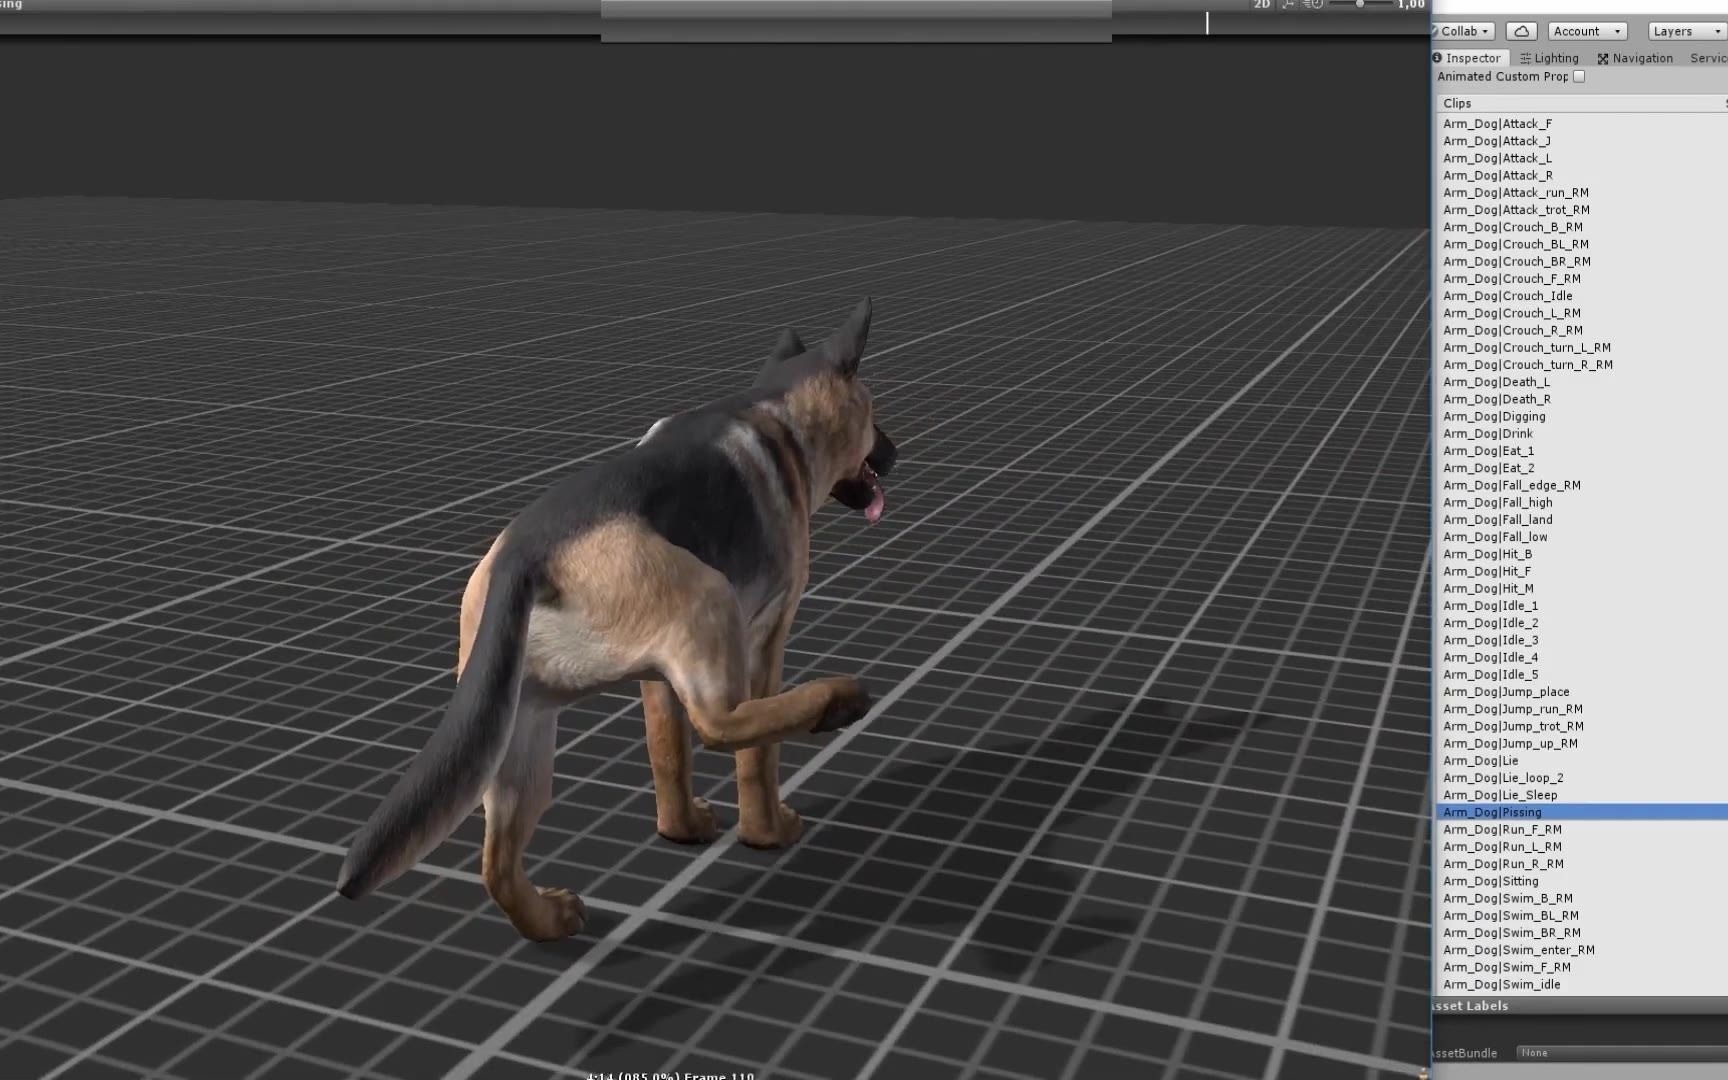Image resolution: width=1728 pixels, height=1080 pixels.
Task: Open the cloud services icon
Action: pos(1521,30)
